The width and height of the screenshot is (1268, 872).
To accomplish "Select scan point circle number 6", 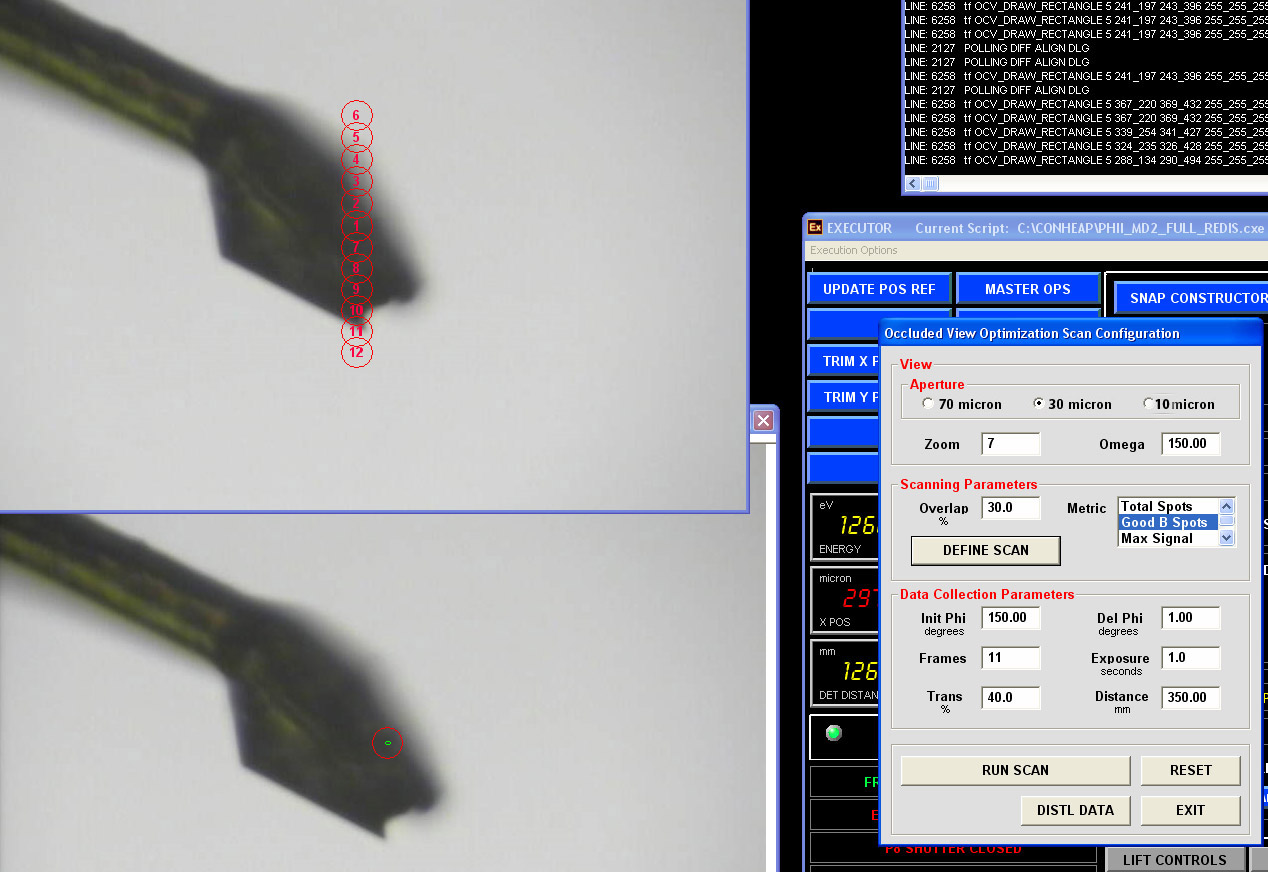I will (356, 116).
